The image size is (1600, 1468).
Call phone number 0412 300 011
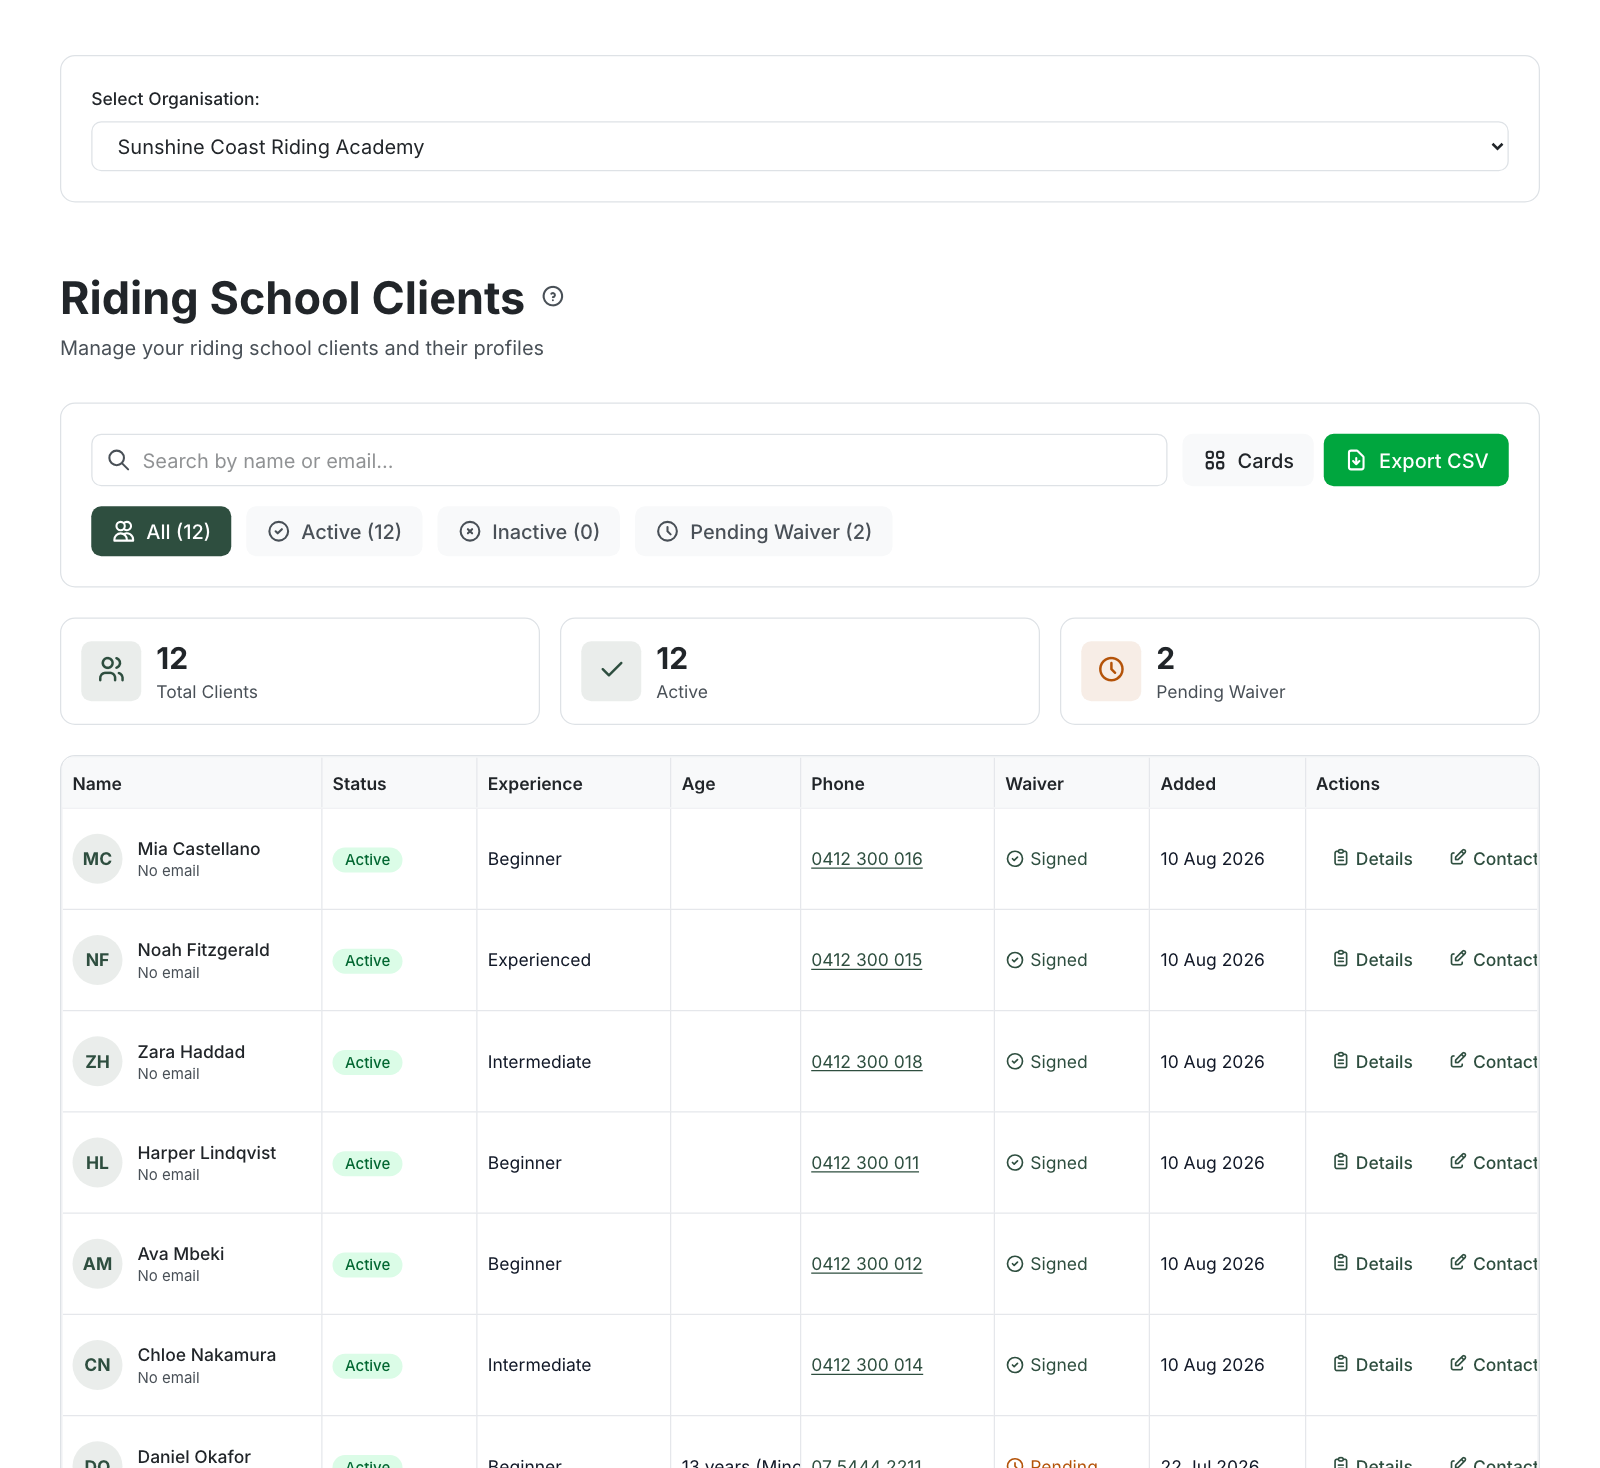865,1163
